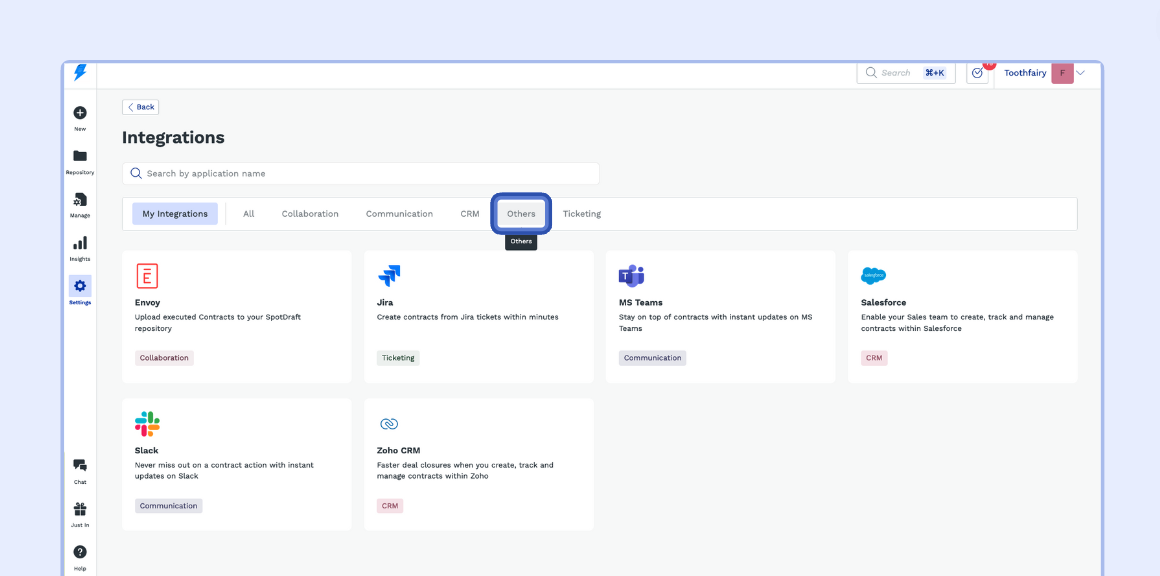The height and width of the screenshot is (576, 1160).
Task: Click 'Never miss out on a contract' text
Action: 224,470
